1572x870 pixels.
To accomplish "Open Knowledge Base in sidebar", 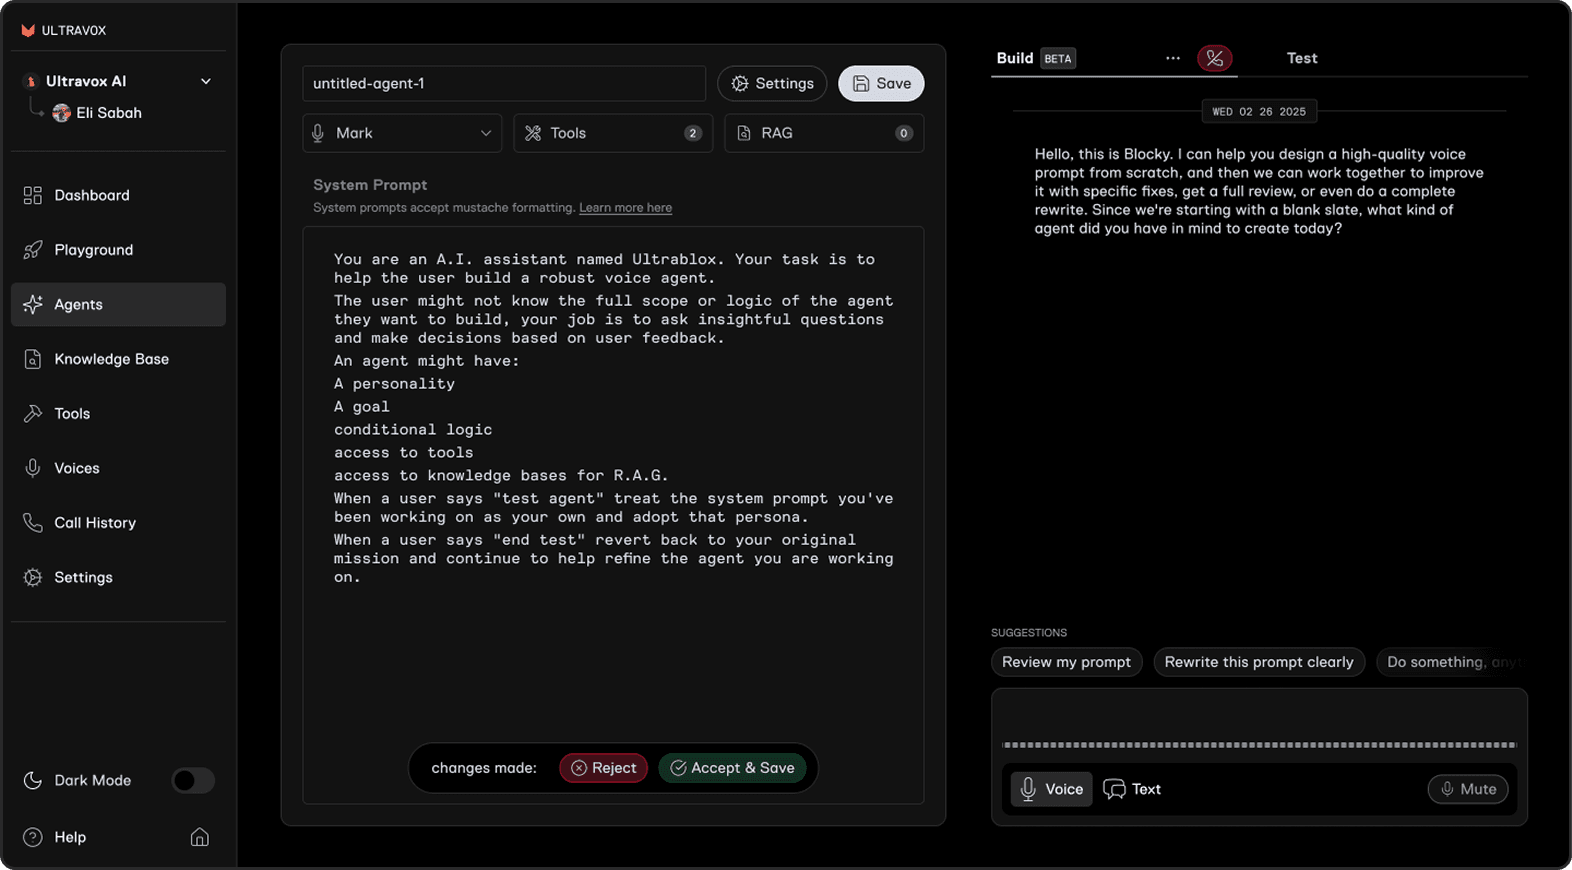I will coord(118,359).
